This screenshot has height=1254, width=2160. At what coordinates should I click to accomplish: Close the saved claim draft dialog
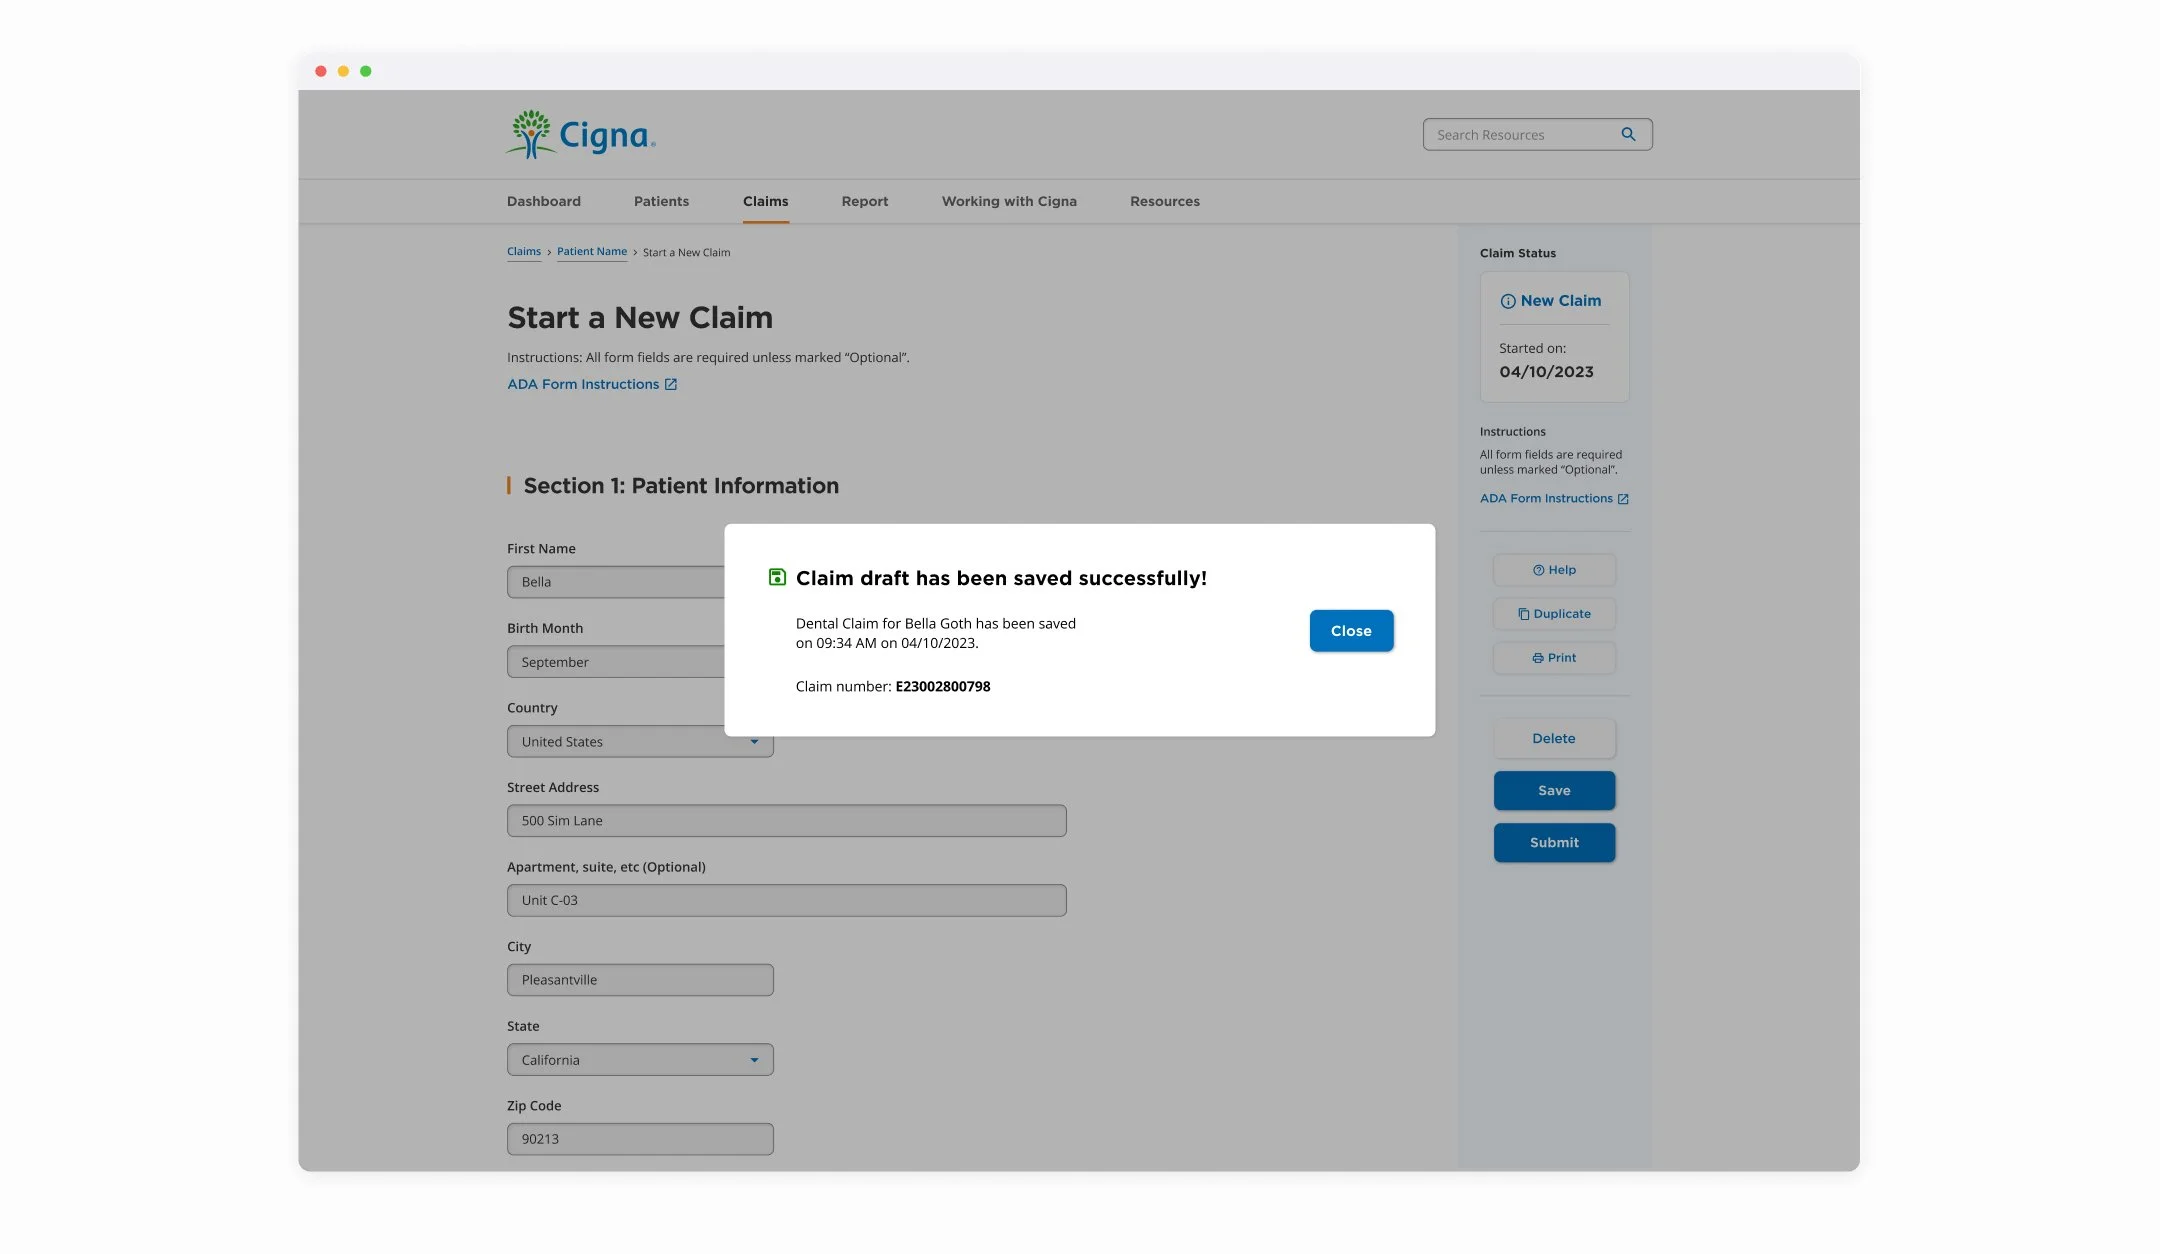click(1351, 631)
